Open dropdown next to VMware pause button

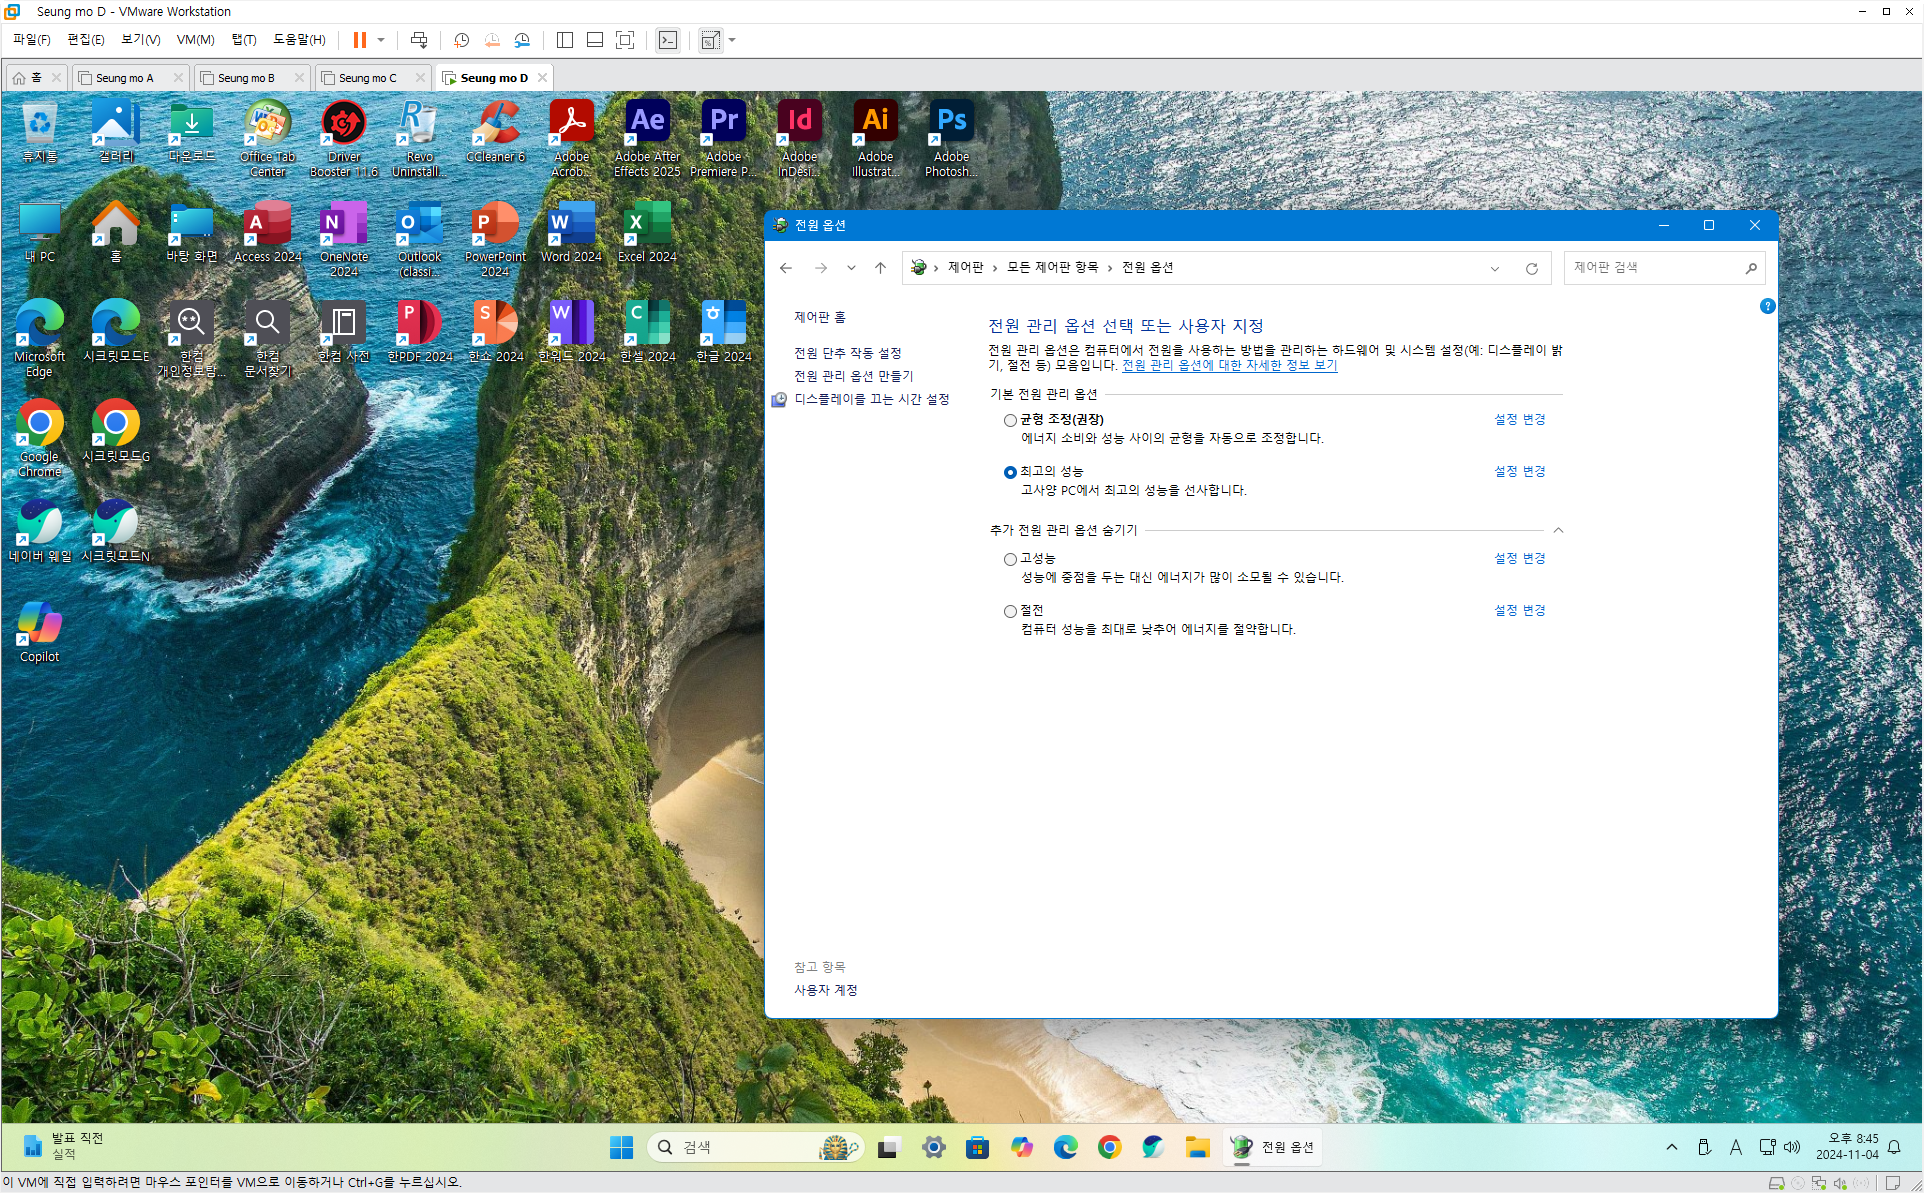click(x=381, y=40)
